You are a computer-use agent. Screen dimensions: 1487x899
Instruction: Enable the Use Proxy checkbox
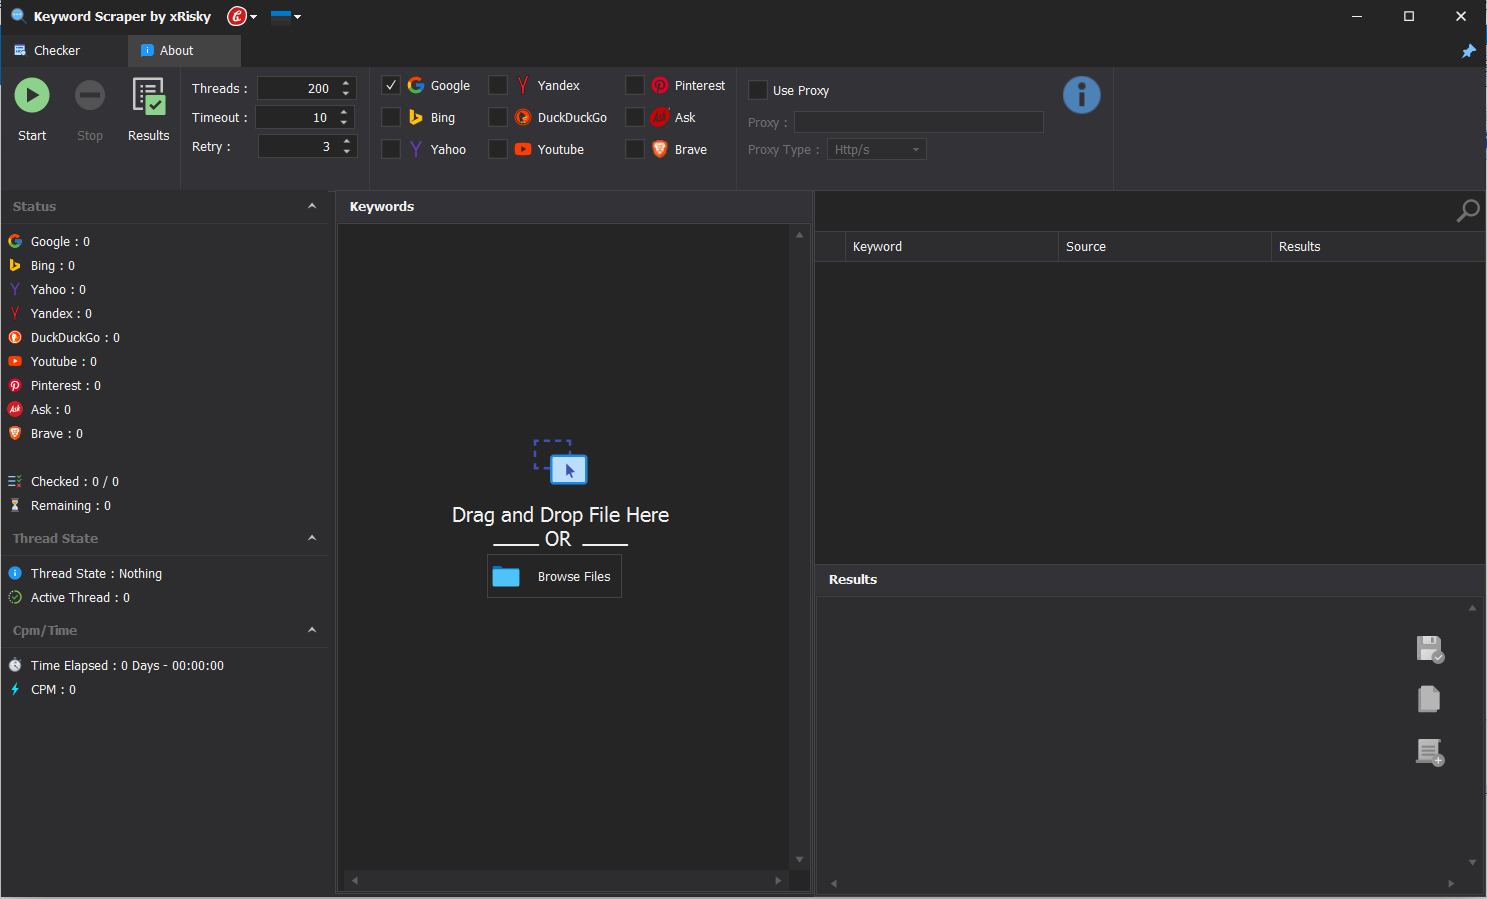pos(758,91)
